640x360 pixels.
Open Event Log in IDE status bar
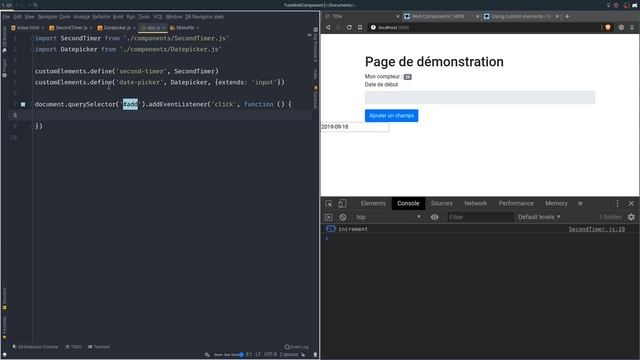coord(297,347)
